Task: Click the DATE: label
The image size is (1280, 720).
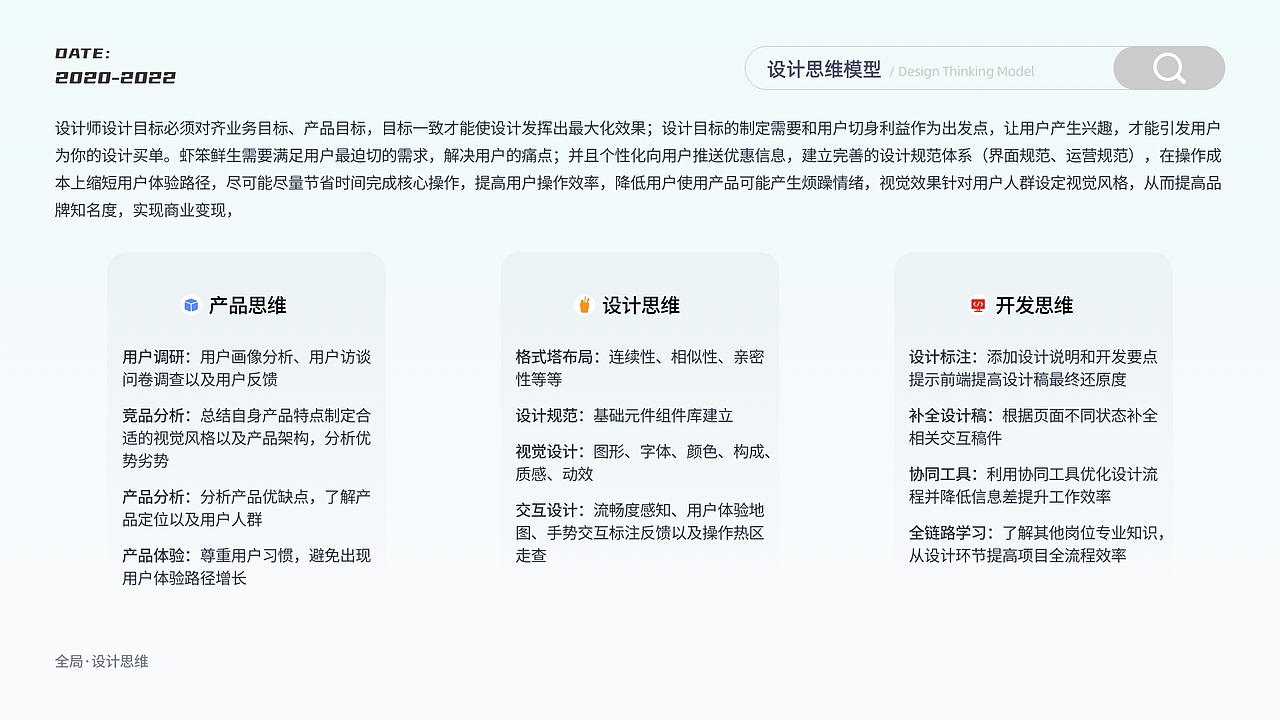Action: coord(83,54)
